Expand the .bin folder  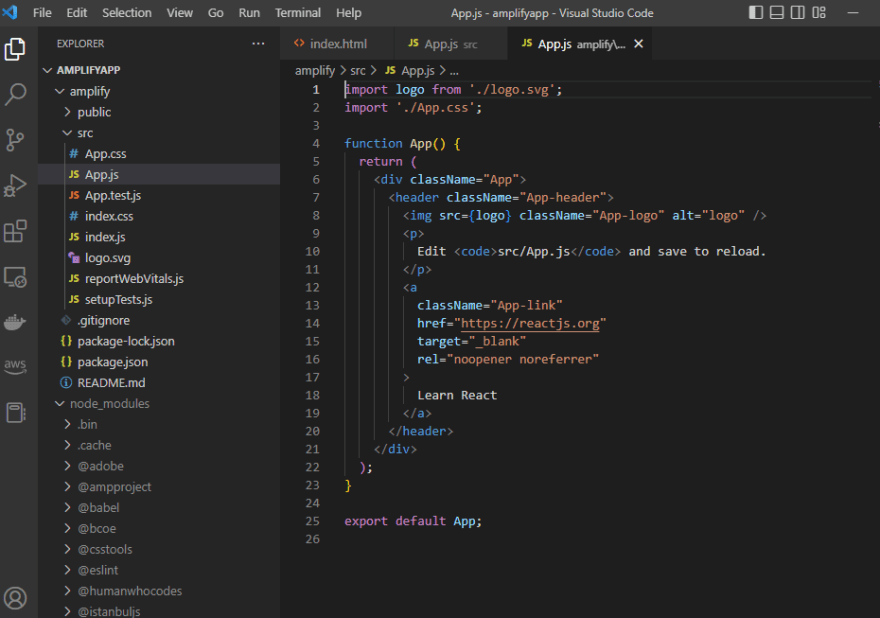[x=159, y=424]
